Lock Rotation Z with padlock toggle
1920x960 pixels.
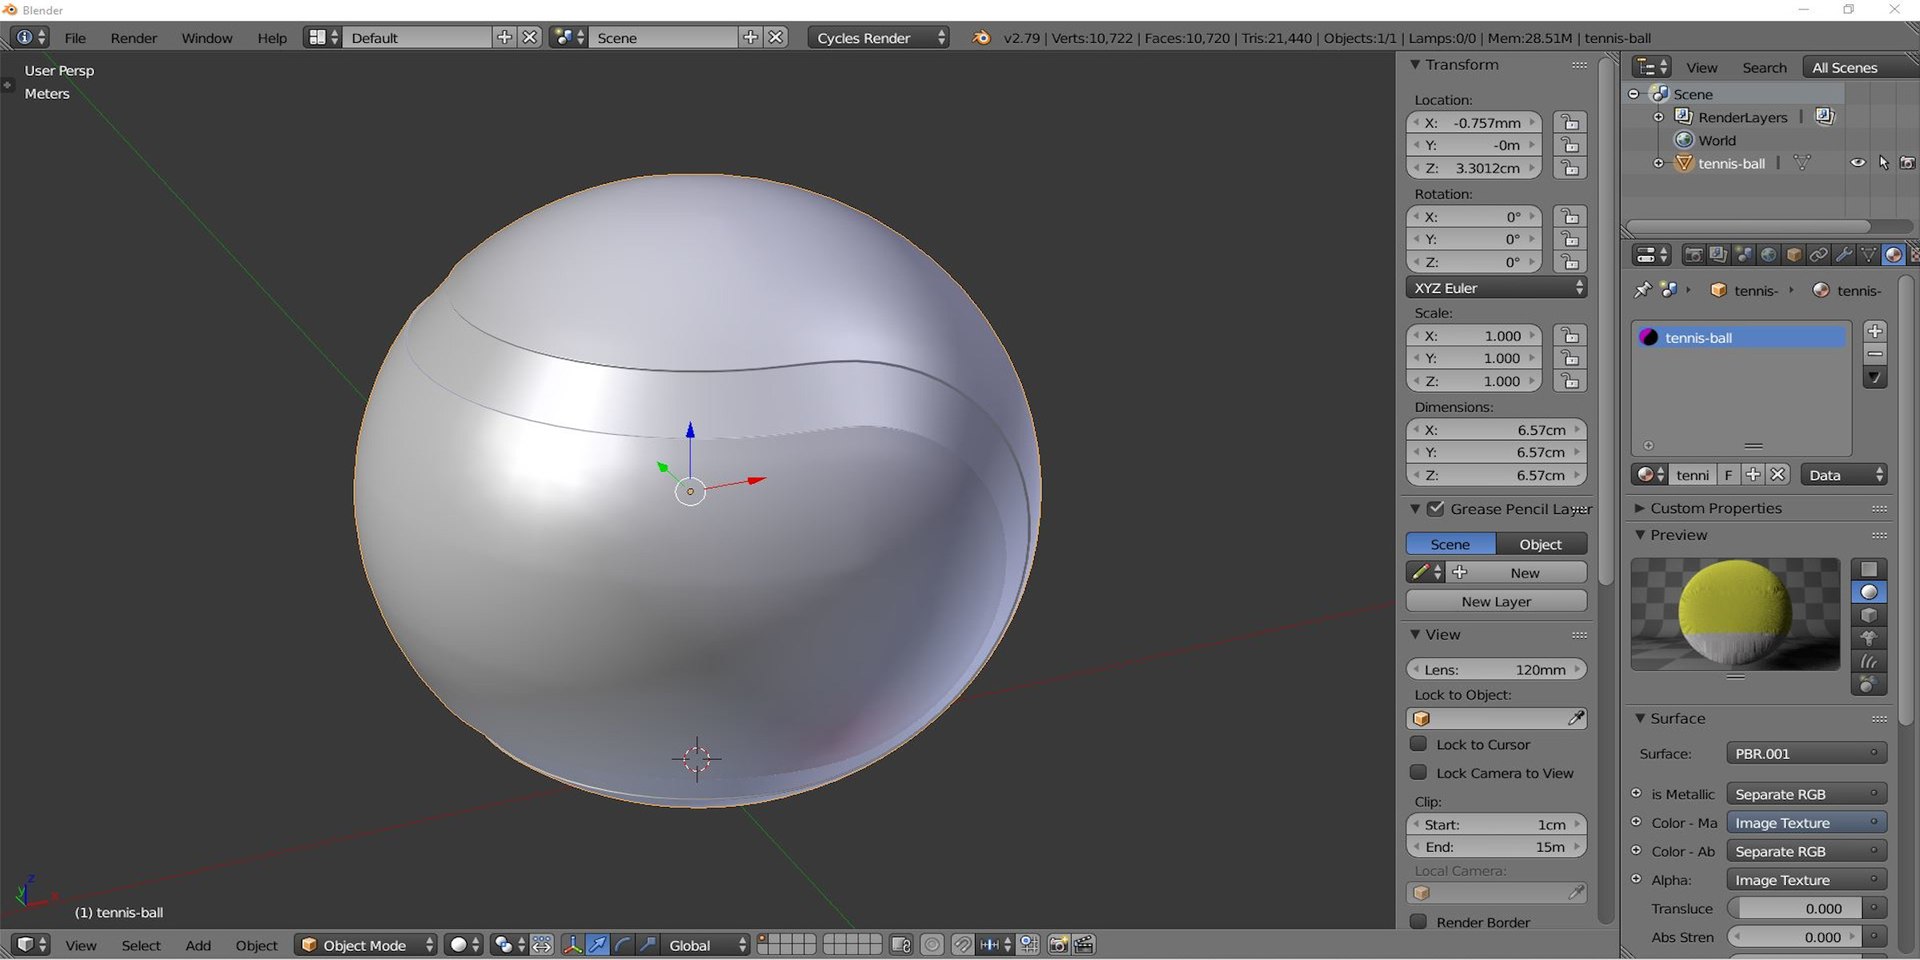[x=1570, y=262]
